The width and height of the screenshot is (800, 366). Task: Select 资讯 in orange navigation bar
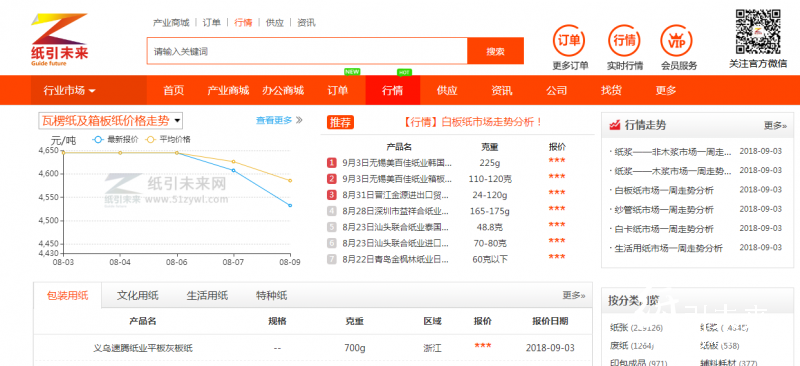(502, 91)
